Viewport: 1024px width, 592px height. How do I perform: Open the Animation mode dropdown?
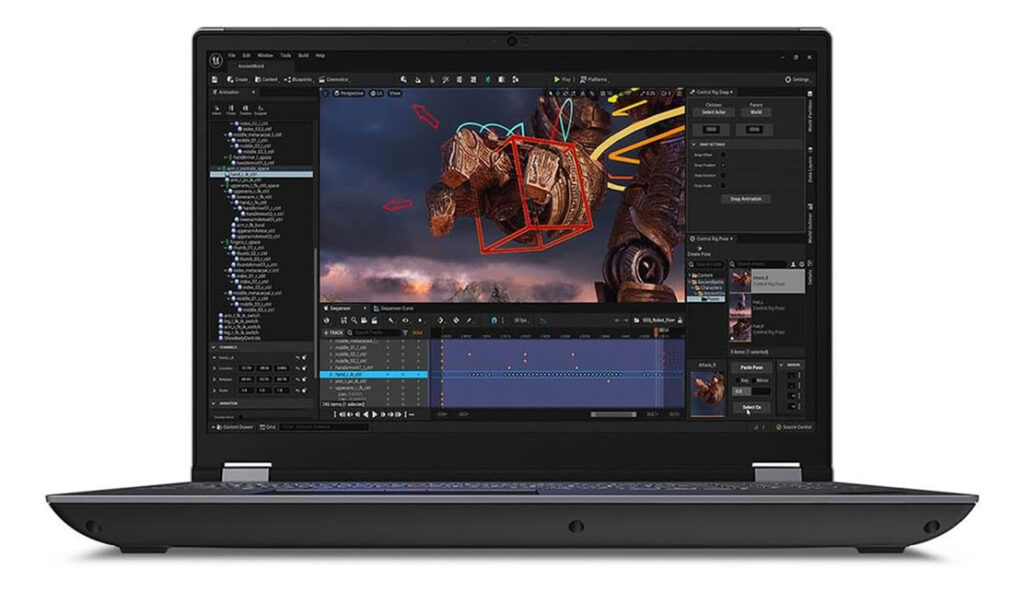(x=234, y=92)
